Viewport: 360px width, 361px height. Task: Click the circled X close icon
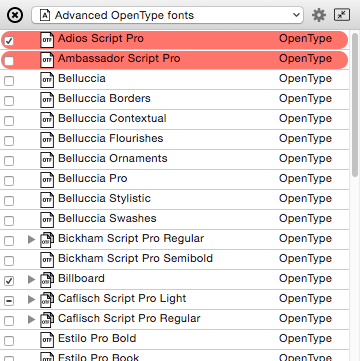click(15, 15)
